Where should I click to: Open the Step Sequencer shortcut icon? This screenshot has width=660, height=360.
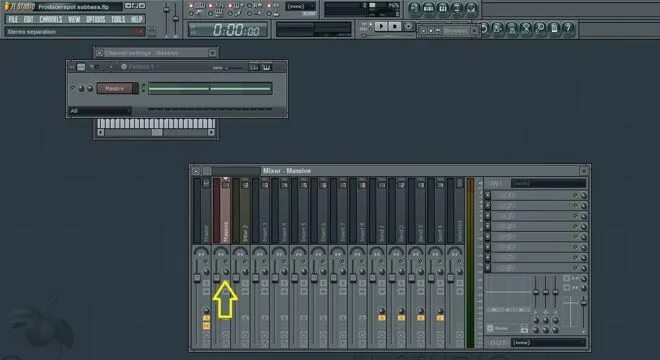coord(428,8)
